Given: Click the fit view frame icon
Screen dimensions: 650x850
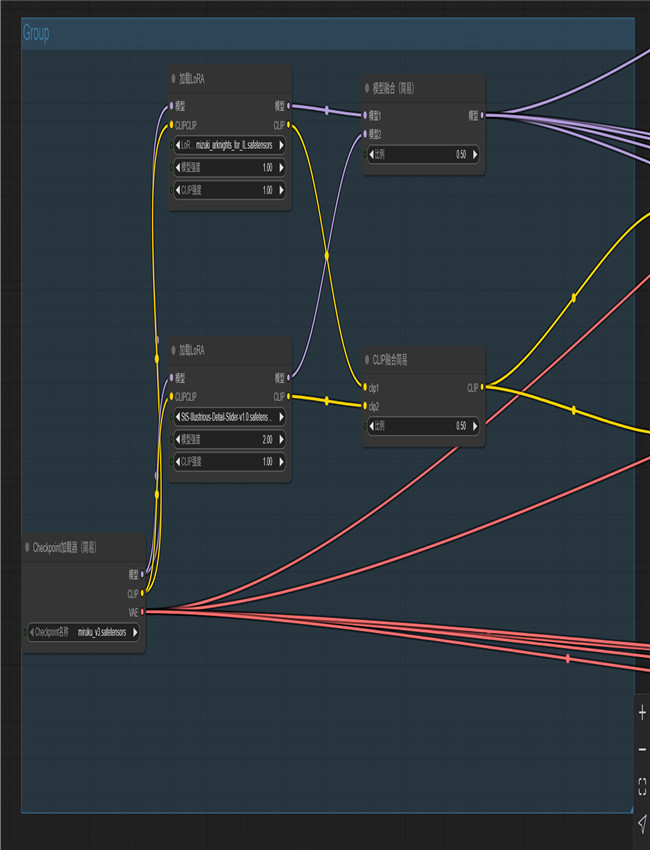Looking at the screenshot, I should tap(642, 785).
